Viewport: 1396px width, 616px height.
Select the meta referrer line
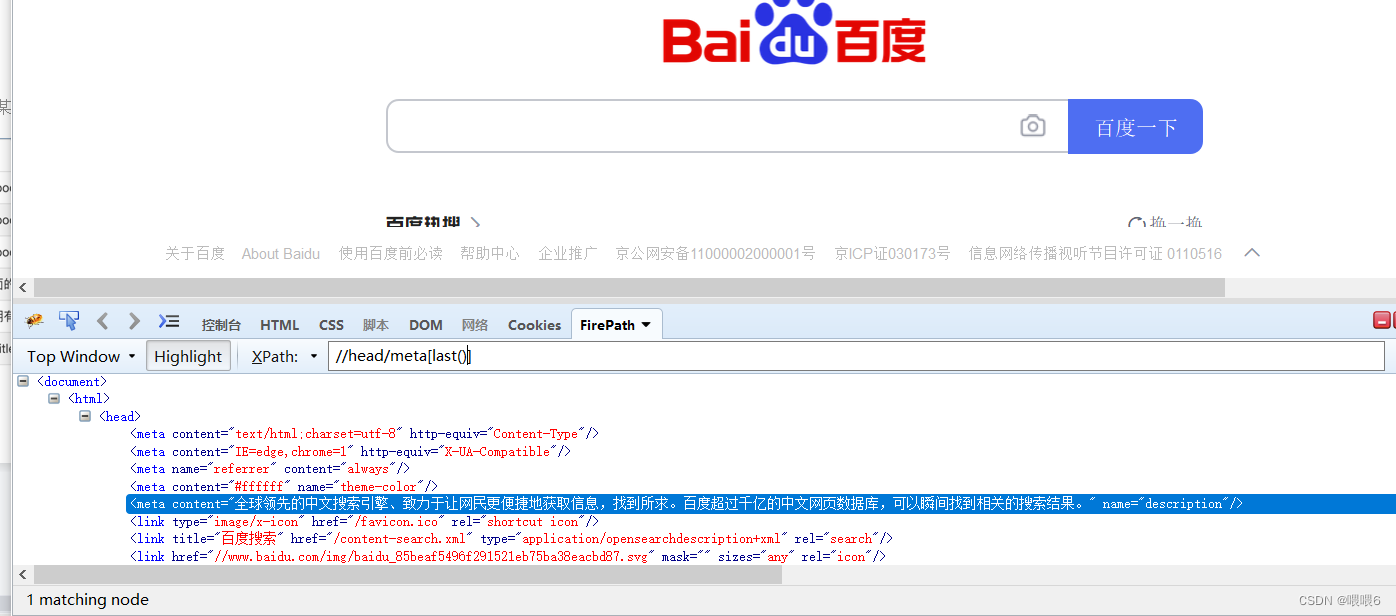pyautogui.click(x=270, y=469)
